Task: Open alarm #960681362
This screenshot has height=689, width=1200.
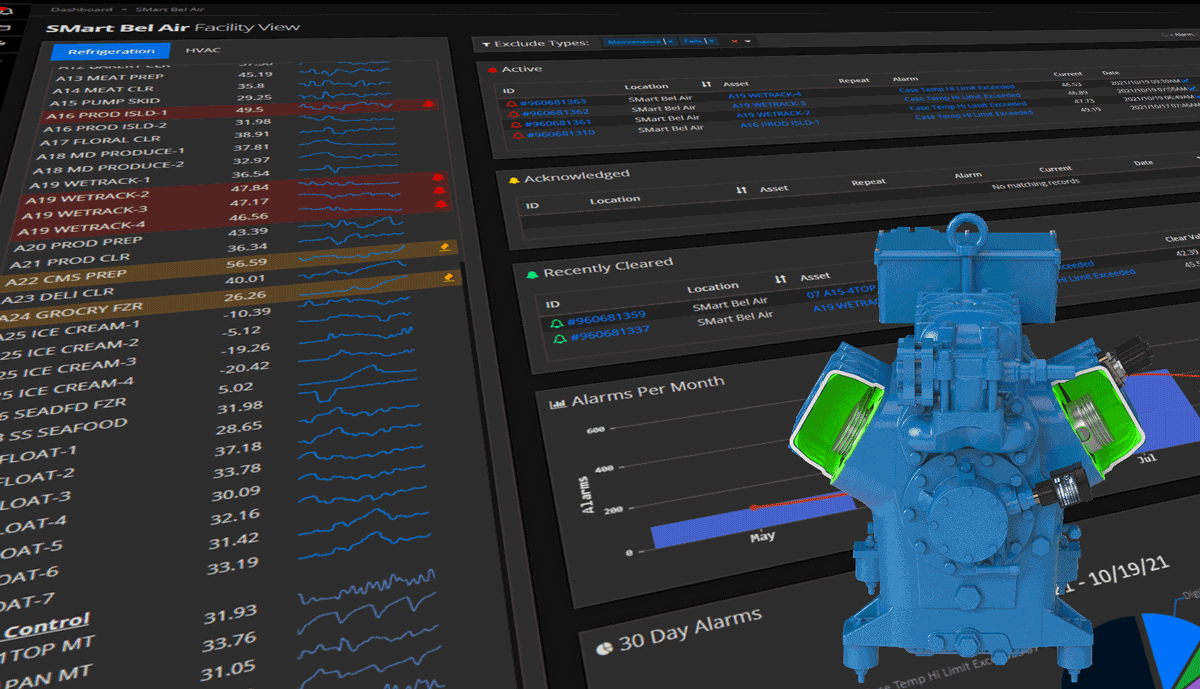Action: click(x=556, y=111)
